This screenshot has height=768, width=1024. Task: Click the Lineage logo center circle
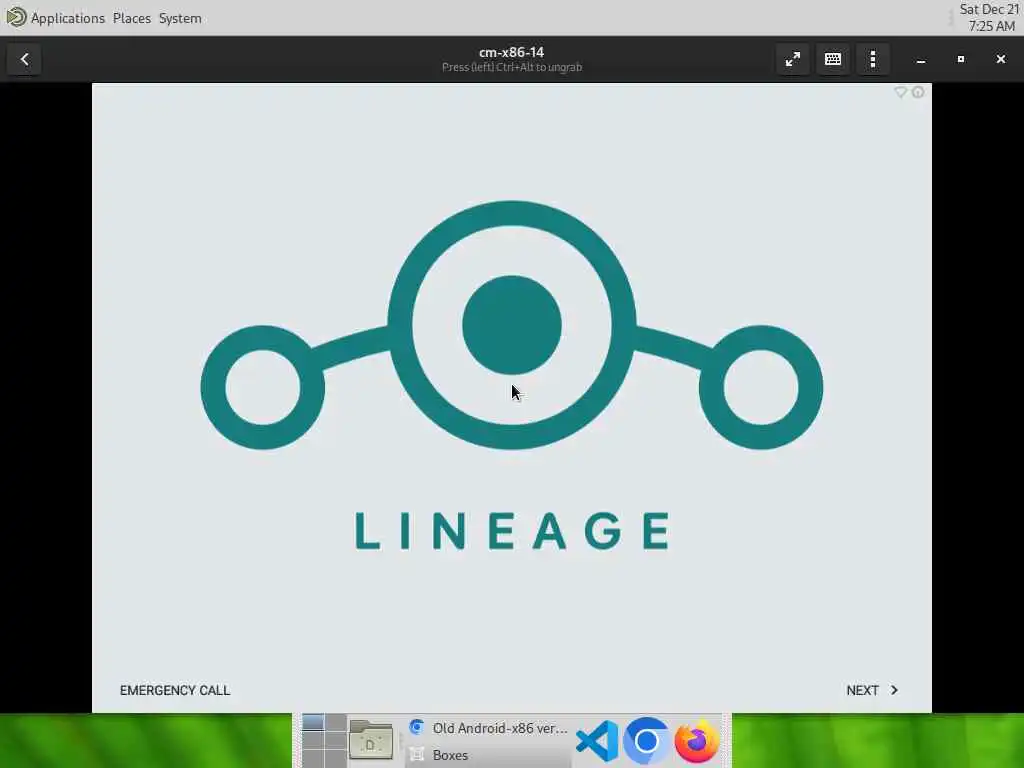pyautogui.click(x=512, y=325)
